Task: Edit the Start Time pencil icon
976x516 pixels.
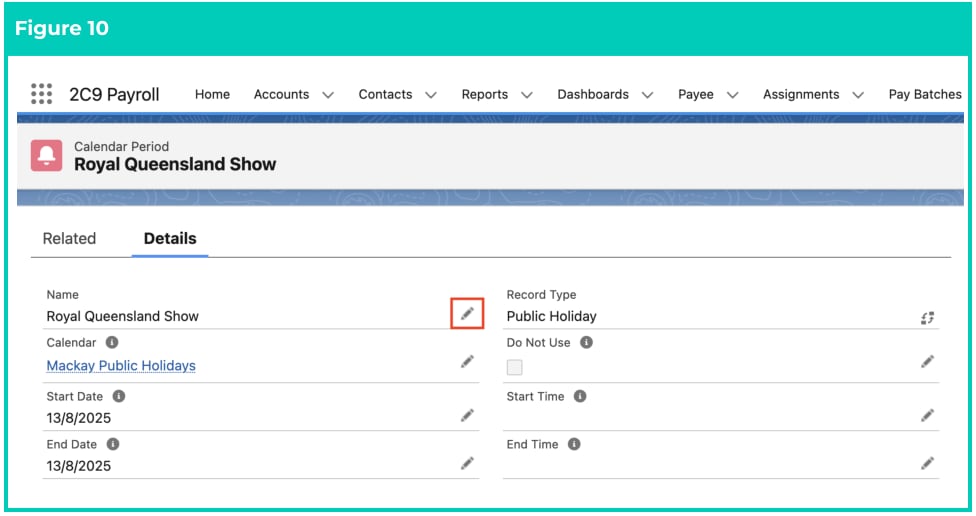Action: point(927,415)
